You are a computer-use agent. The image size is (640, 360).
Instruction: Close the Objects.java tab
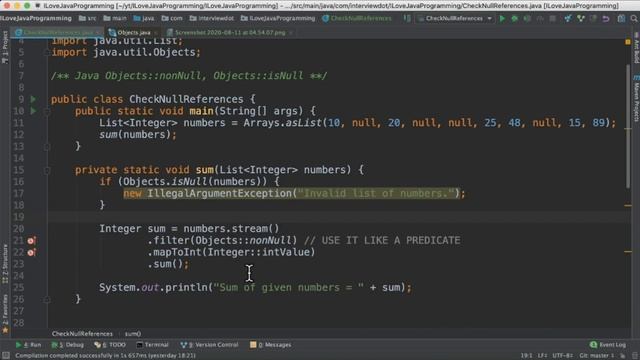pos(156,33)
